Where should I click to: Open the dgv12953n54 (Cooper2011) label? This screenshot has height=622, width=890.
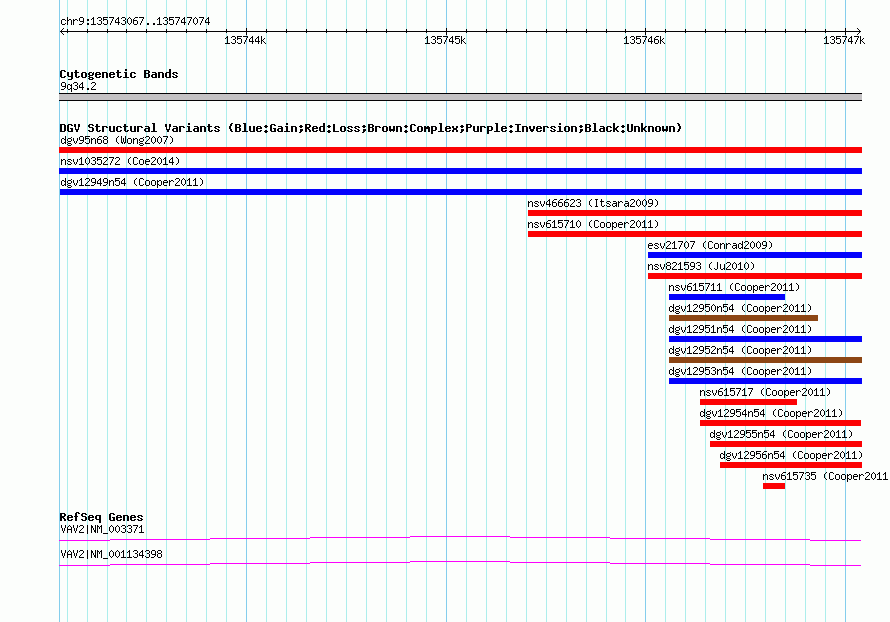point(740,371)
